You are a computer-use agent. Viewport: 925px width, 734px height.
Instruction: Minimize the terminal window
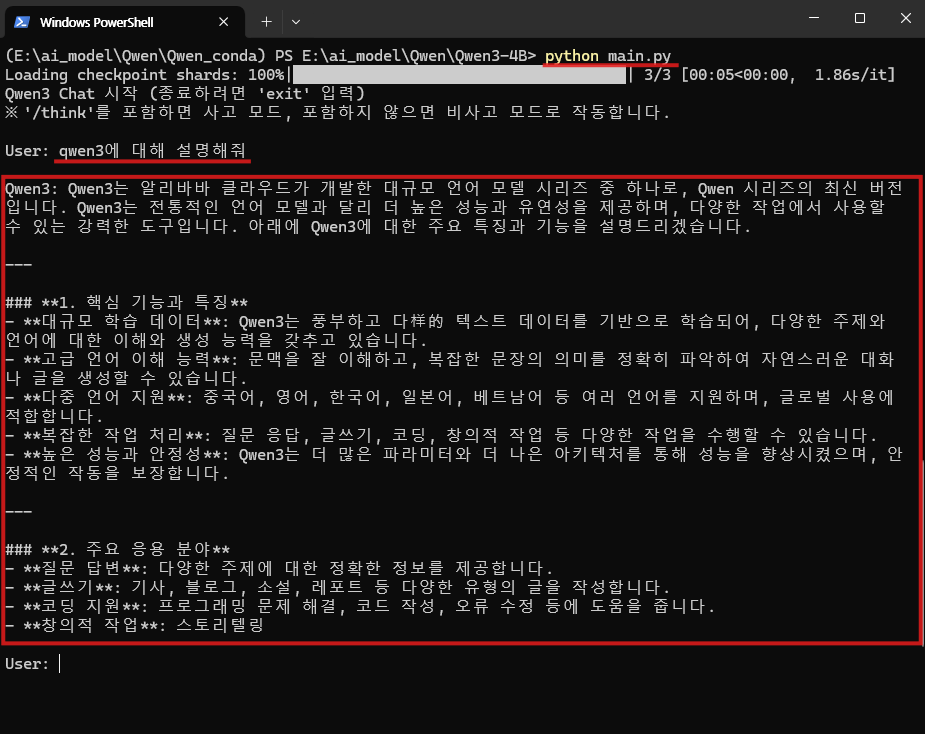coord(814,18)
